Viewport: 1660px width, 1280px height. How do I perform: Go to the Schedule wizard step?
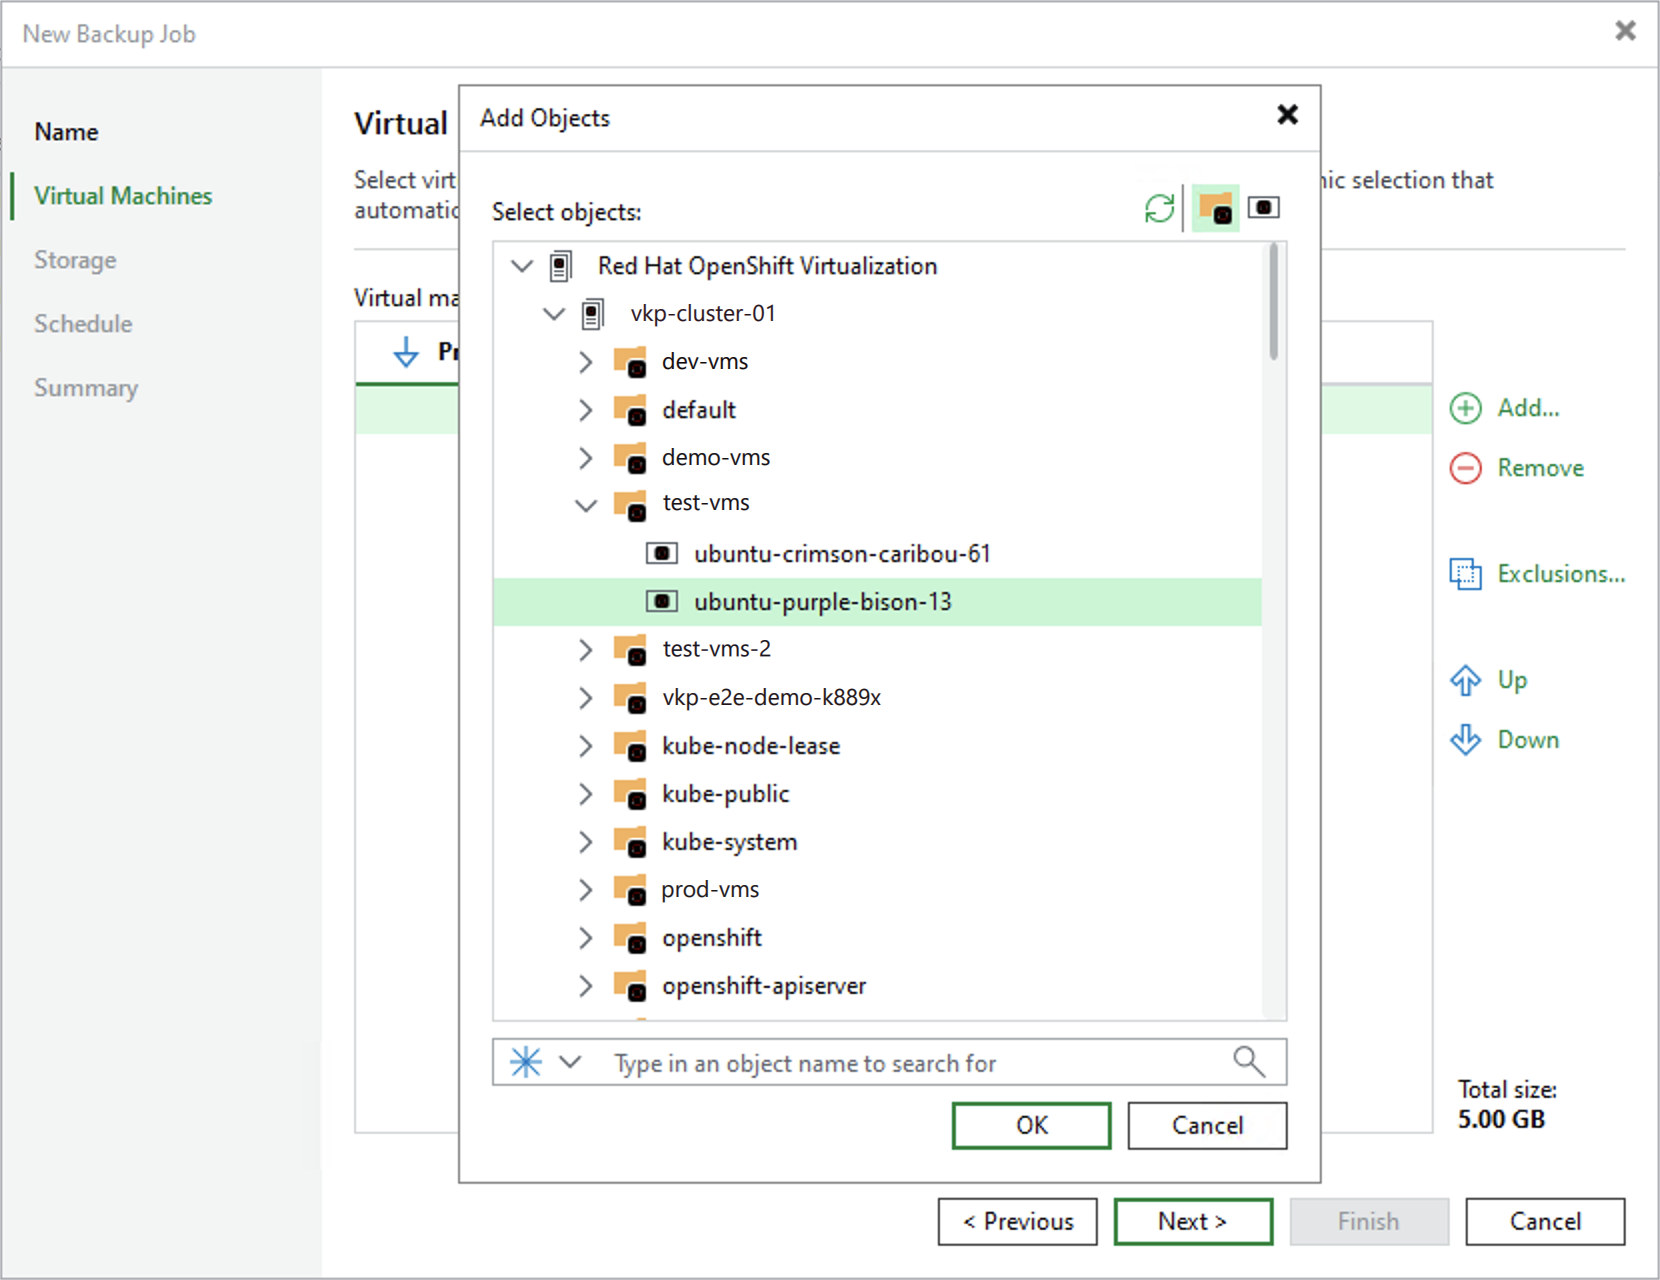(x=83, y=324)
